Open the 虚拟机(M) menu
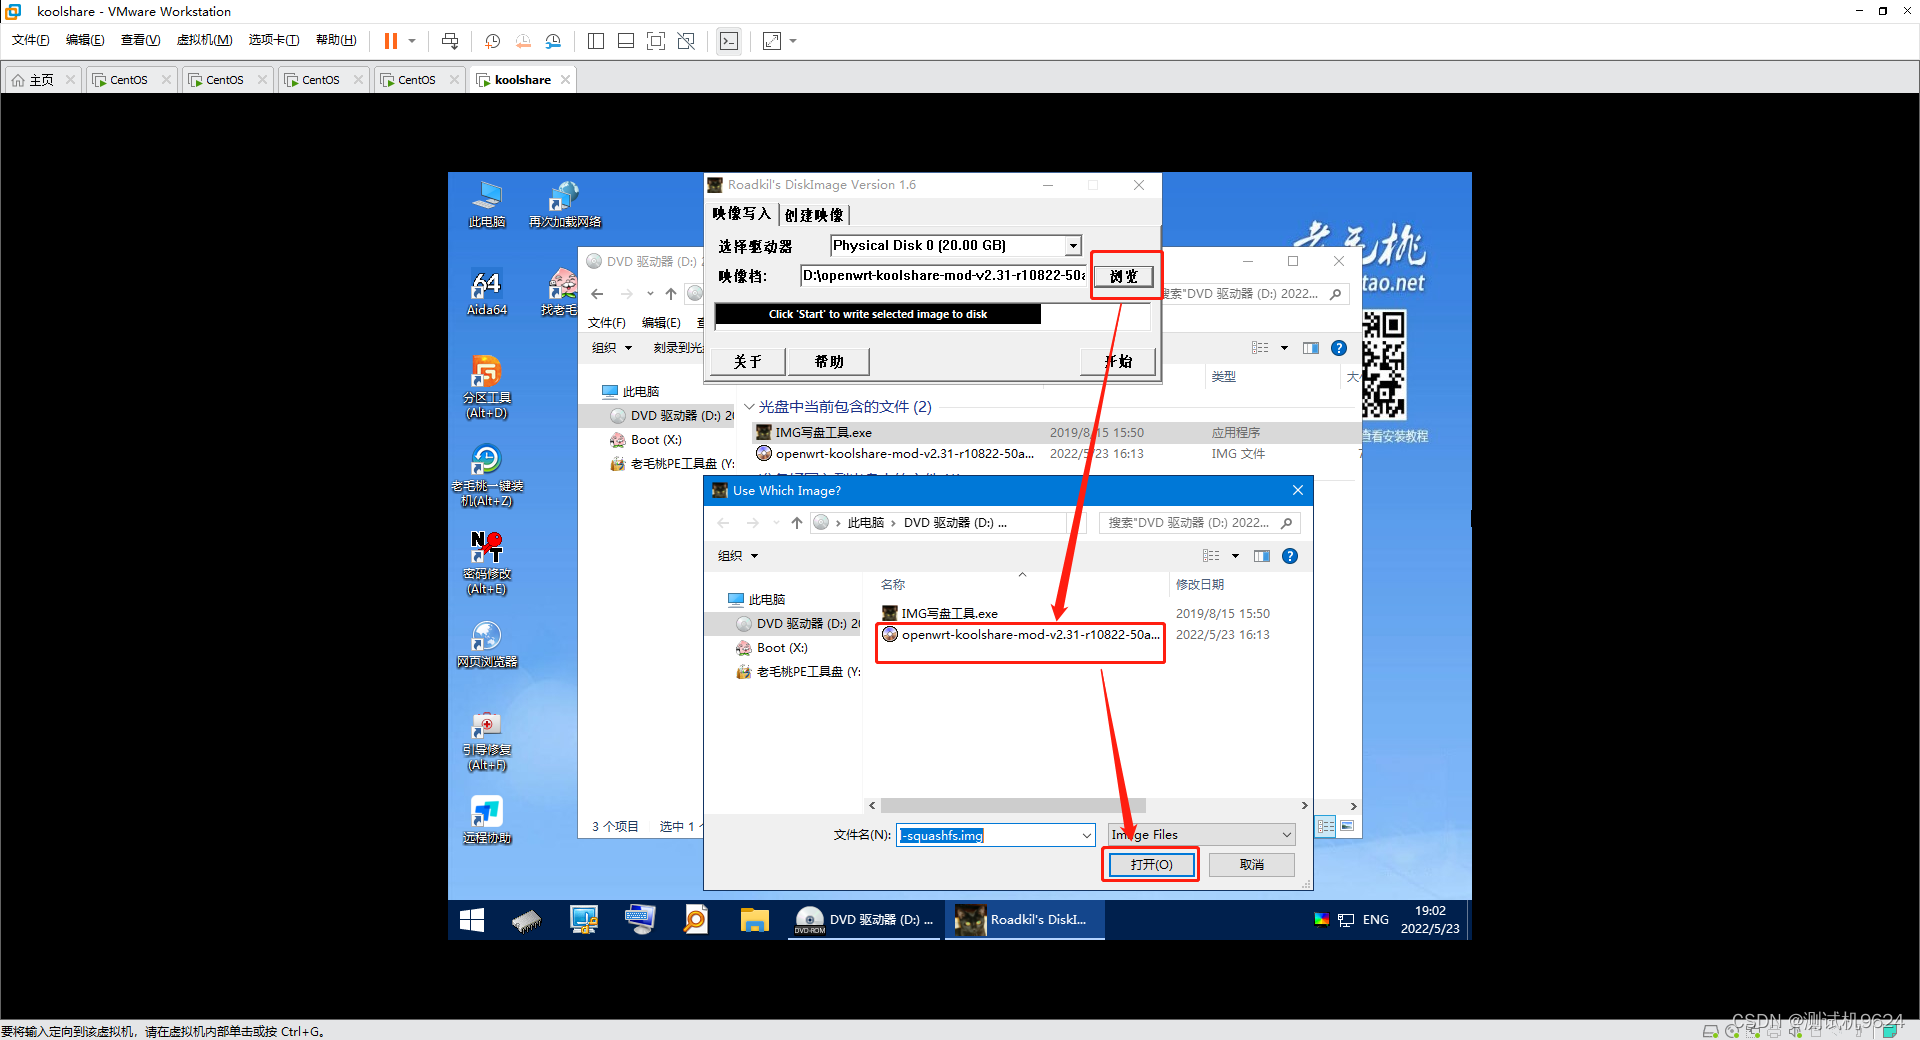Viewport: 1920px width, 1040px height. pos(204,40)
